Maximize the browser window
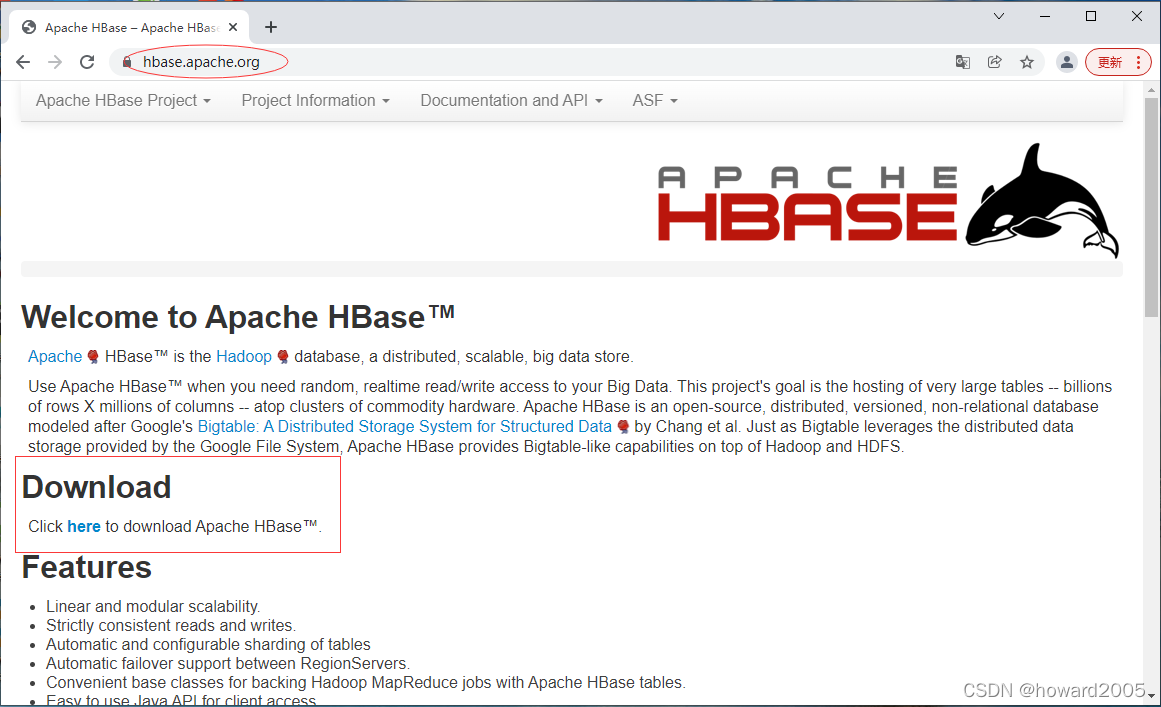This screenshot has width=1161, height=707. [1091, 16]
